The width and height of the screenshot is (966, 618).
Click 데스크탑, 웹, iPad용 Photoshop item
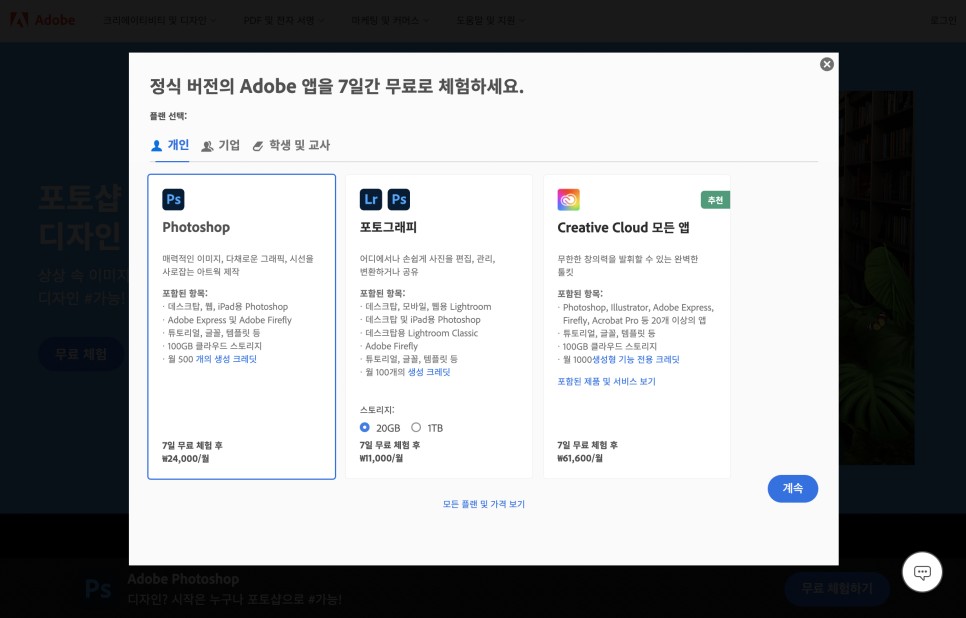pos(227,306)
